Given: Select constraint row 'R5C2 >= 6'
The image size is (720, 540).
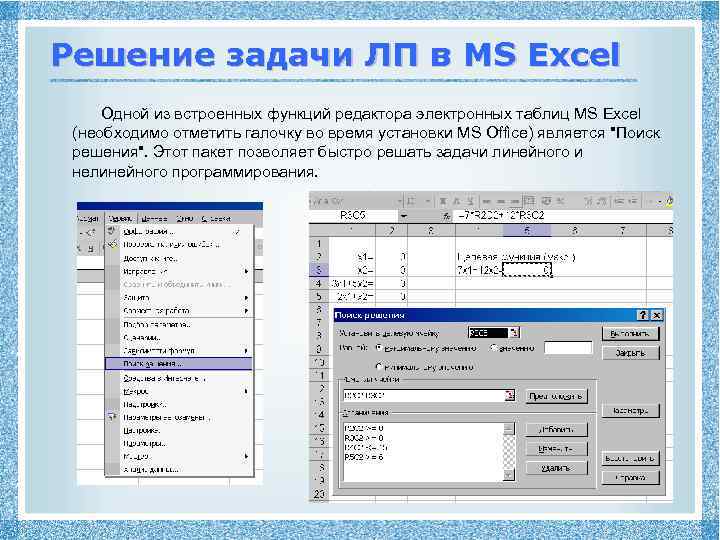Looking at the screenshot, I should point(364,457).
